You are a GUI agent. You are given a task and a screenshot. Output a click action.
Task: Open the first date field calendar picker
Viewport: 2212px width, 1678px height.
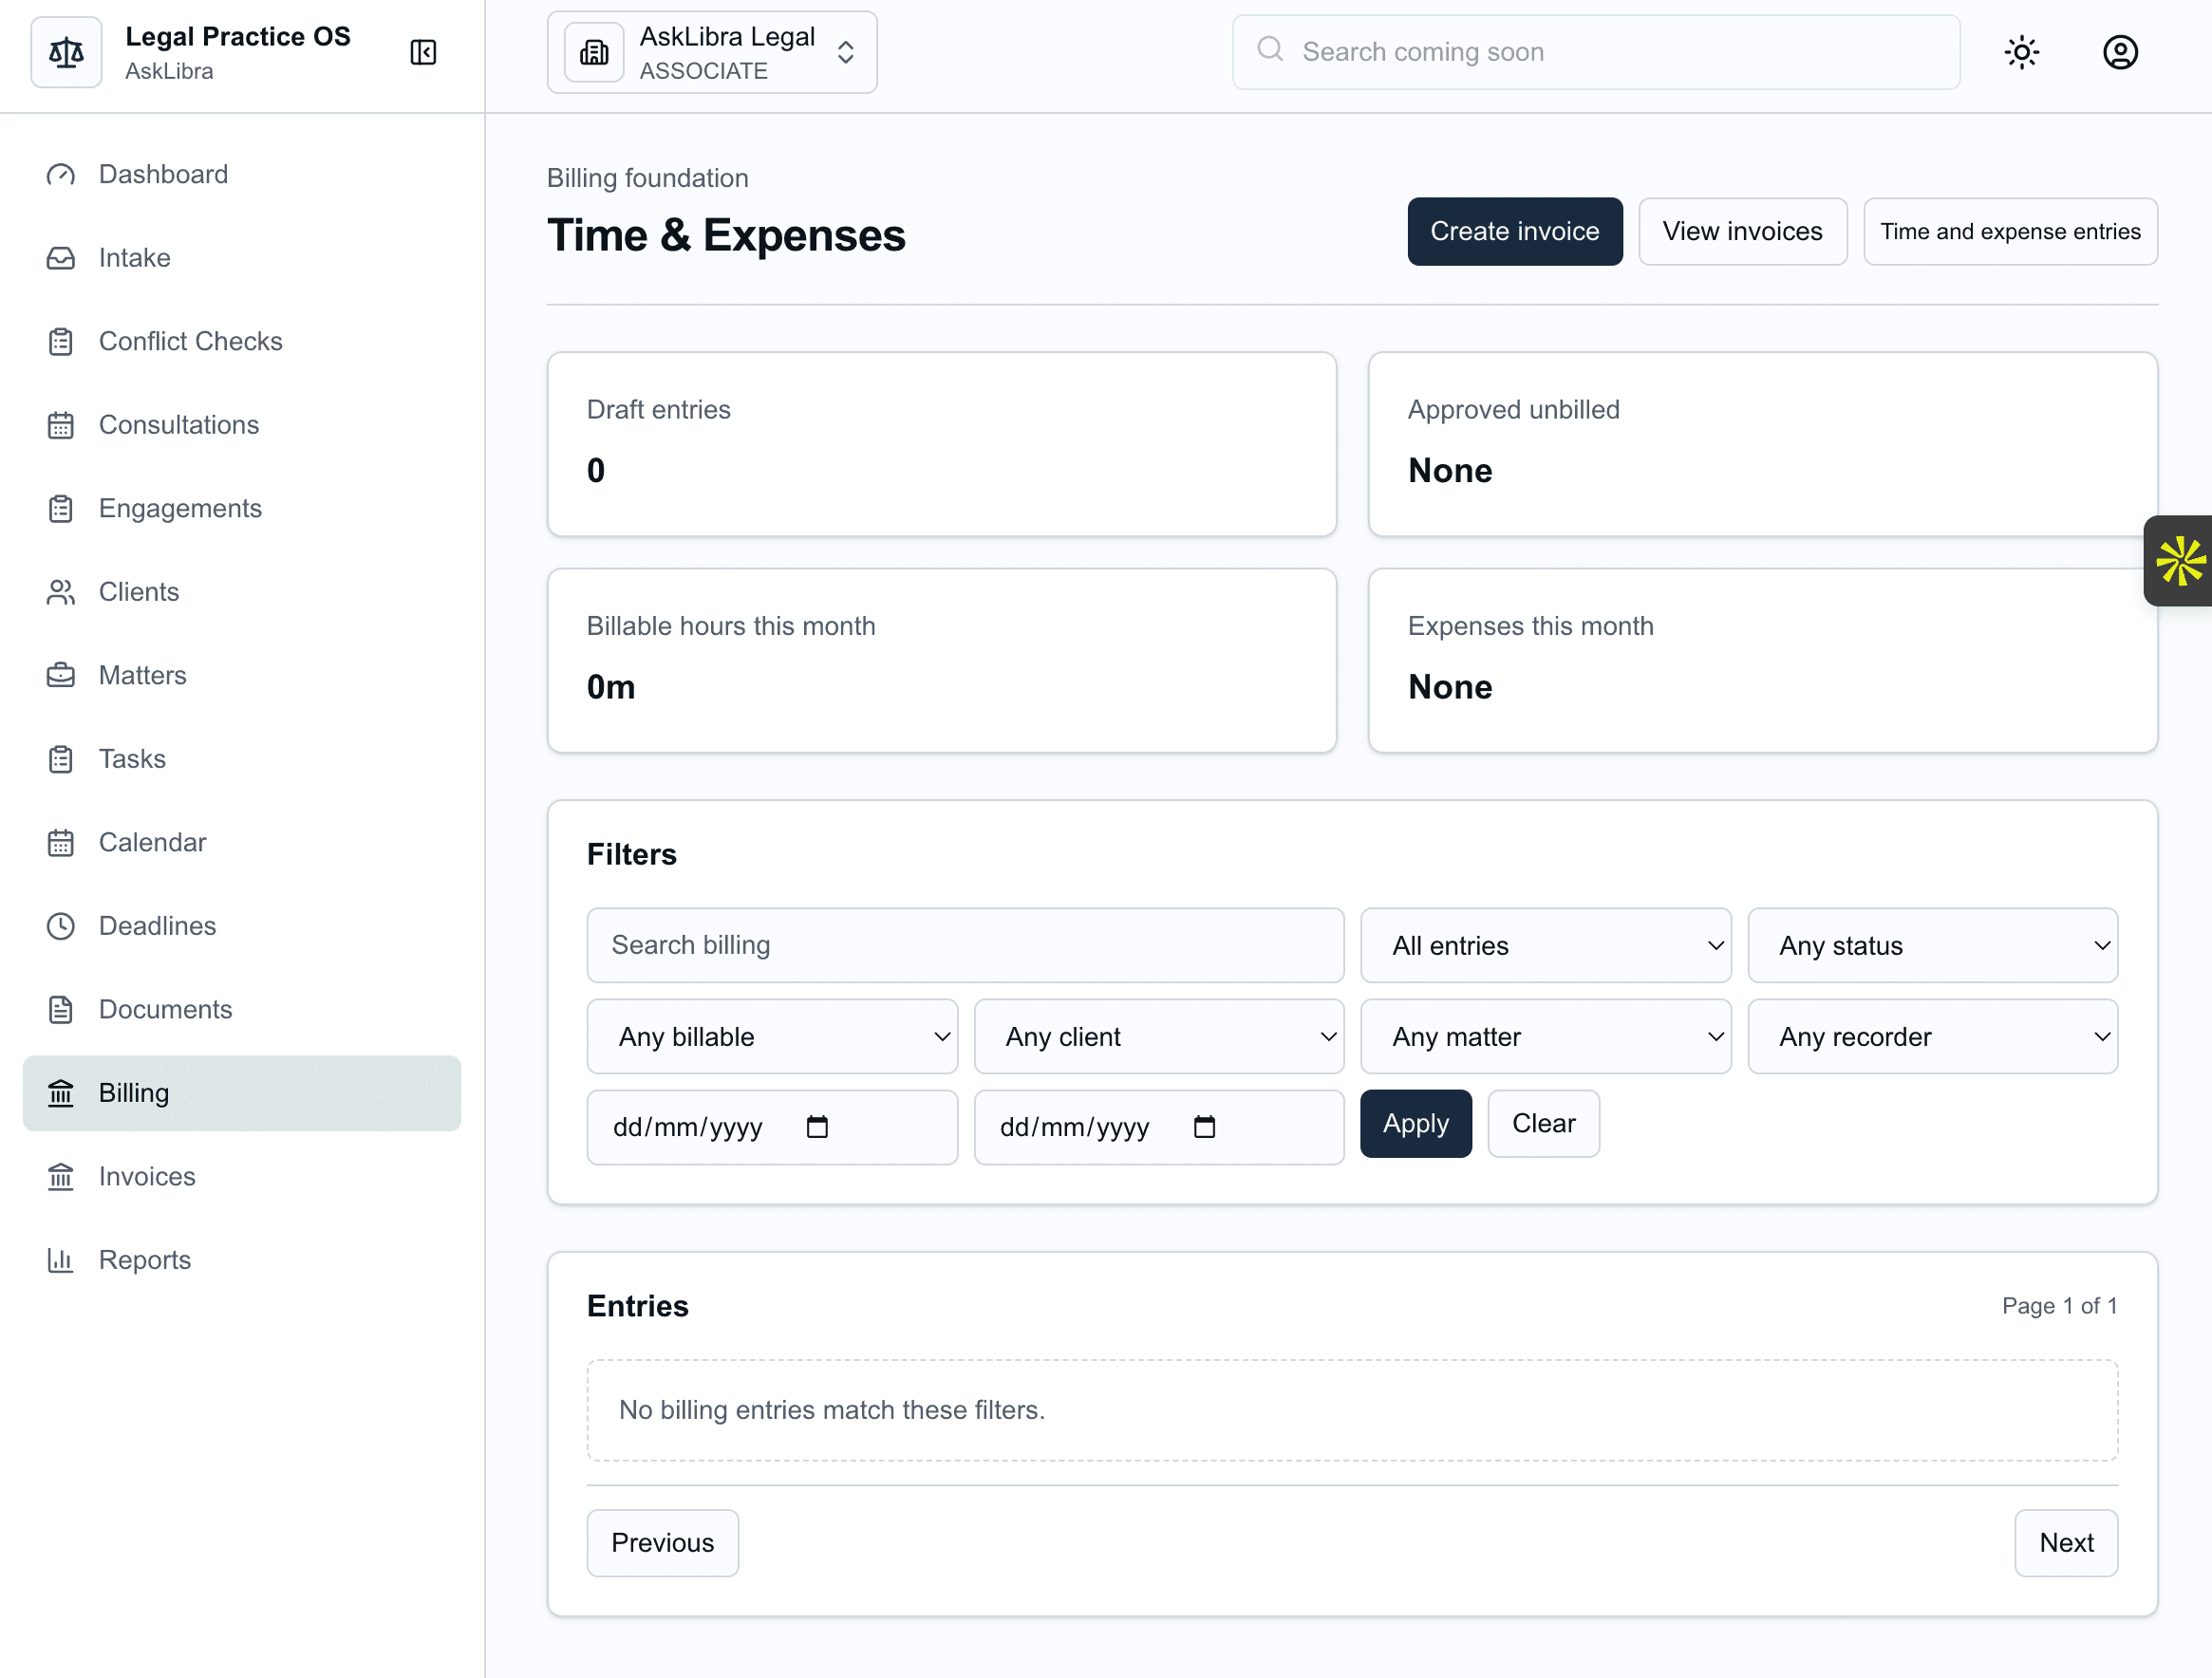(x=817, y=1127)
